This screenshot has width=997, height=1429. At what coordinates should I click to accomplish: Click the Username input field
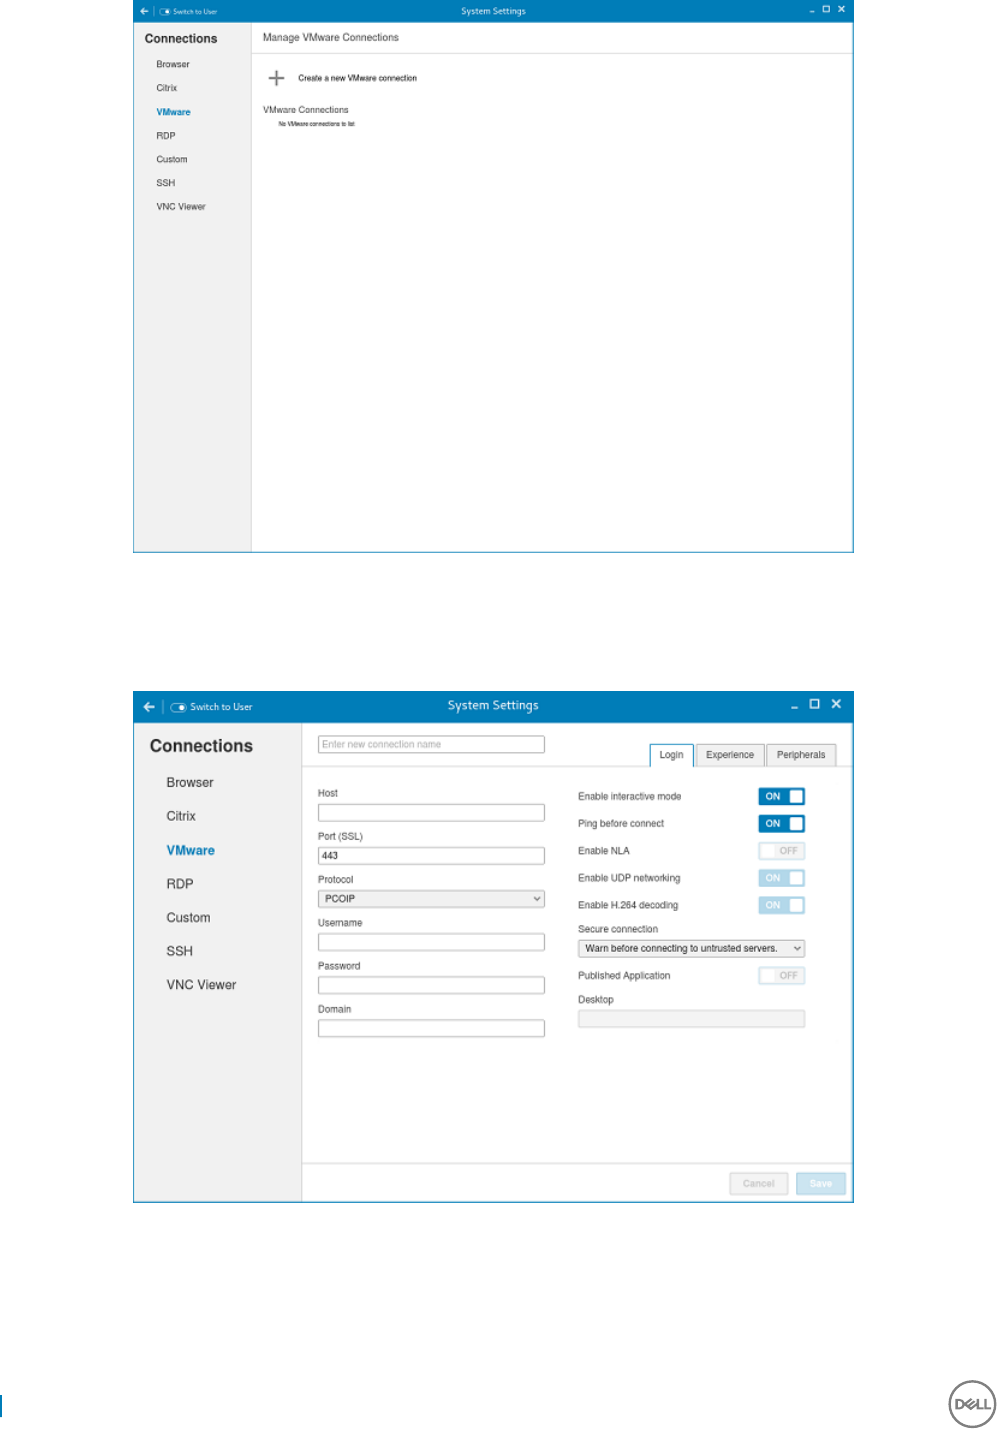pos(431,942)
